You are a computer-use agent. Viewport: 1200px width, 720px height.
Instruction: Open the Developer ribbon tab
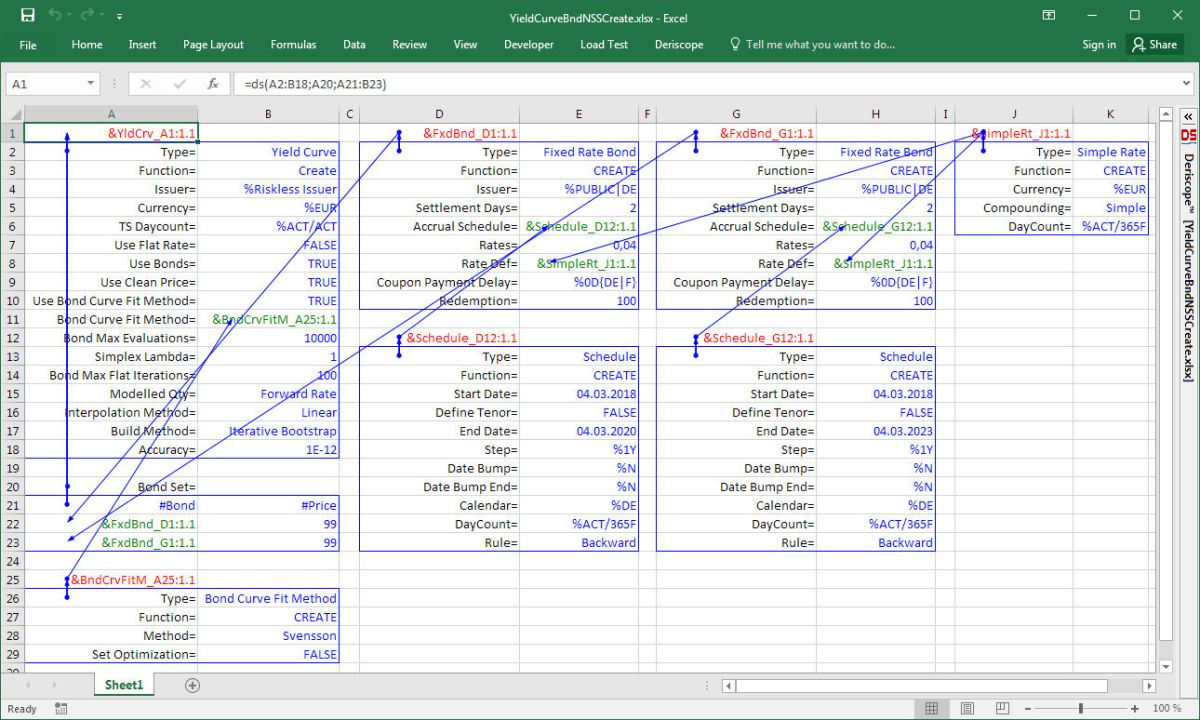click(x=528, y=44)
